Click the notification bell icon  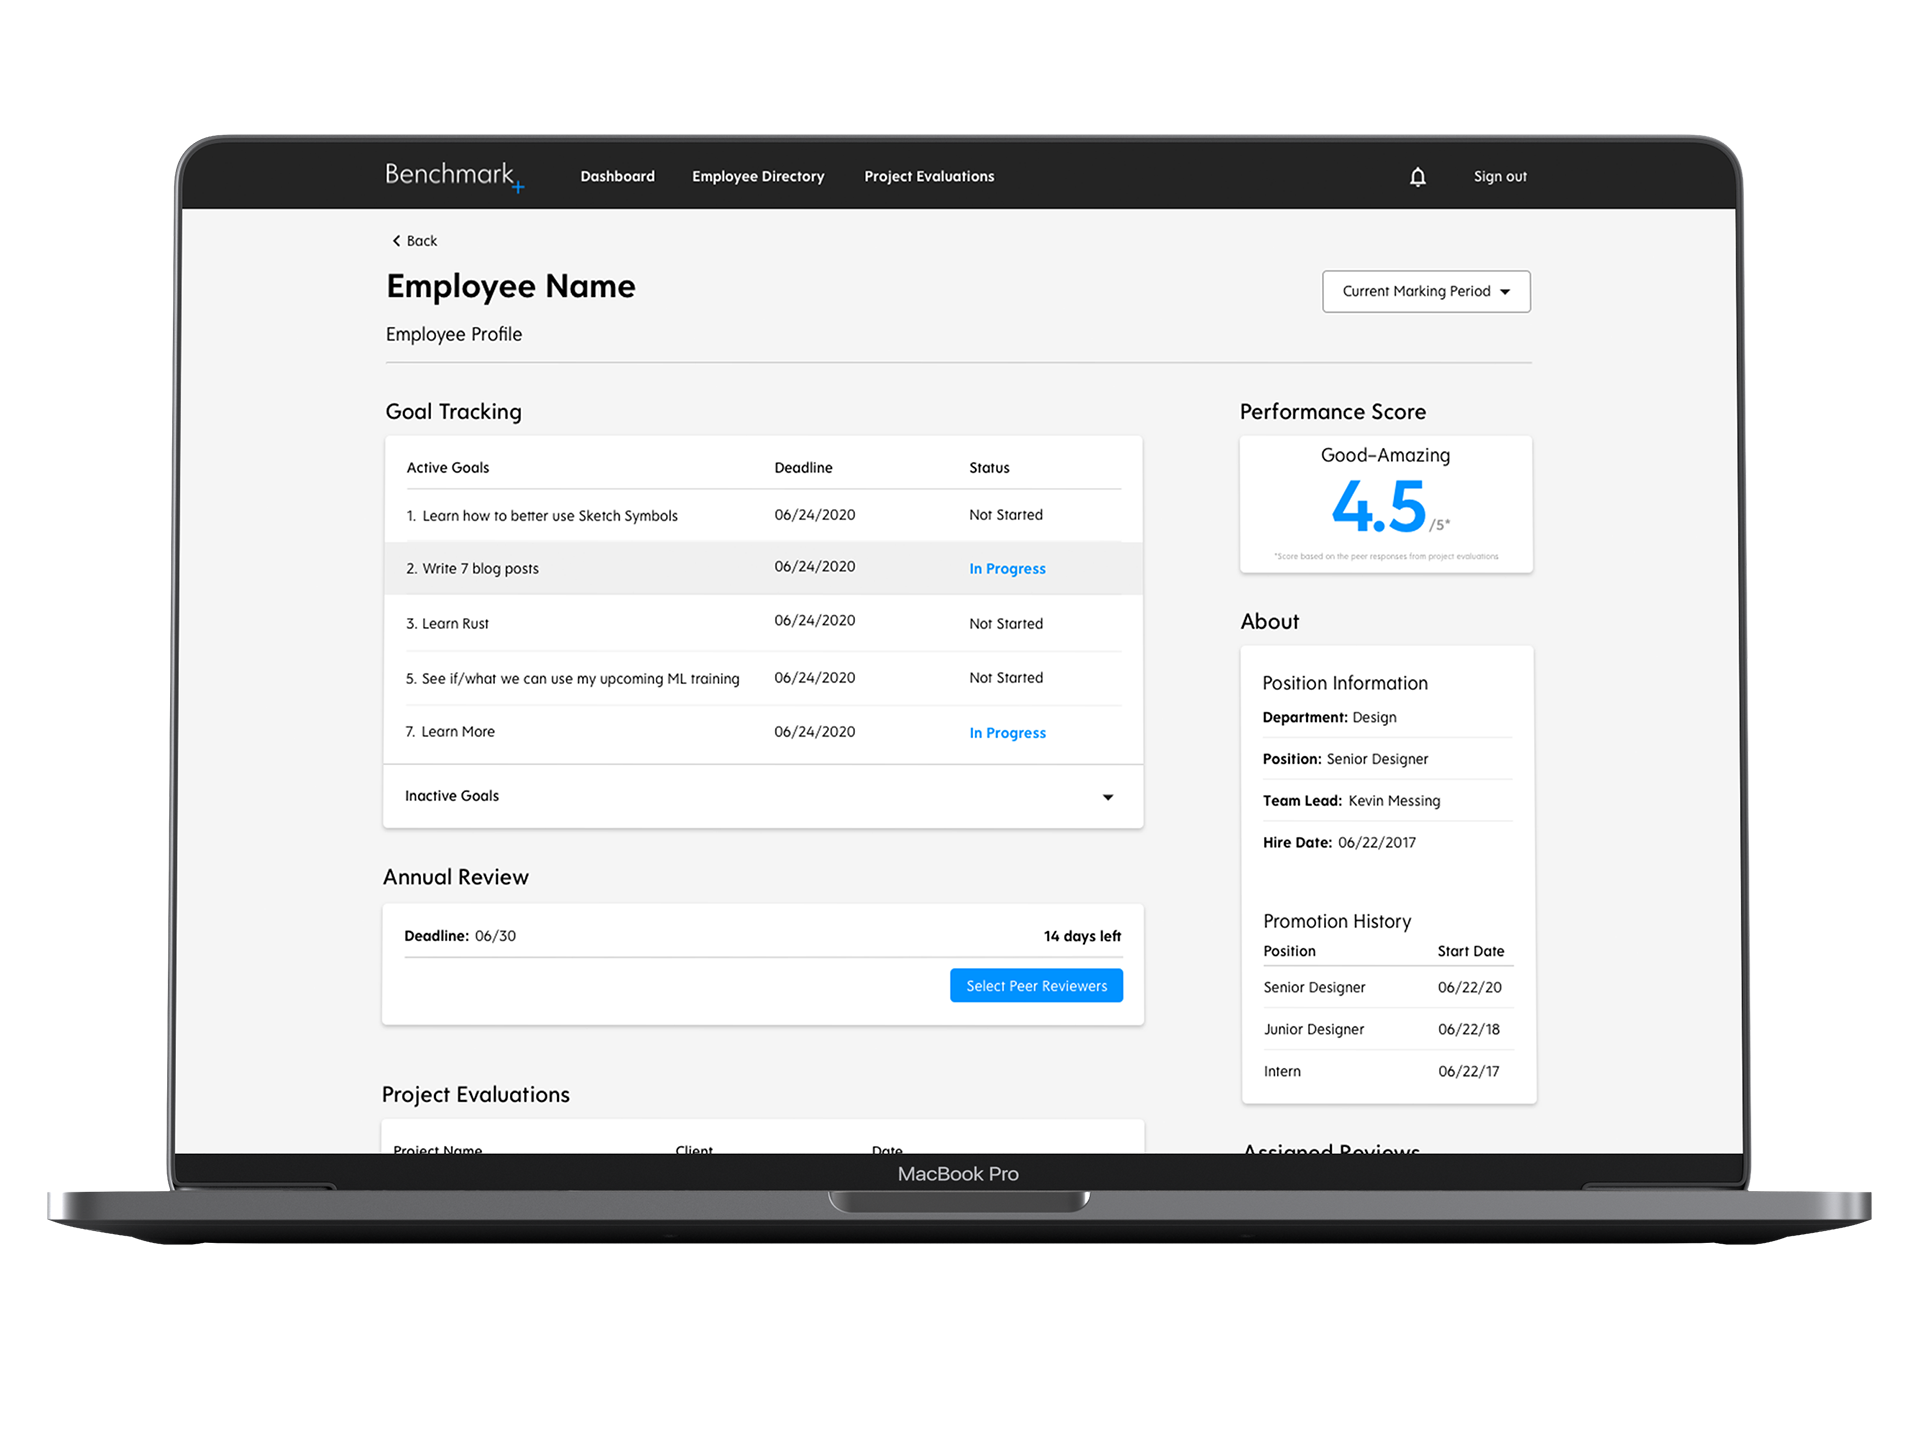pos(1417,177)
